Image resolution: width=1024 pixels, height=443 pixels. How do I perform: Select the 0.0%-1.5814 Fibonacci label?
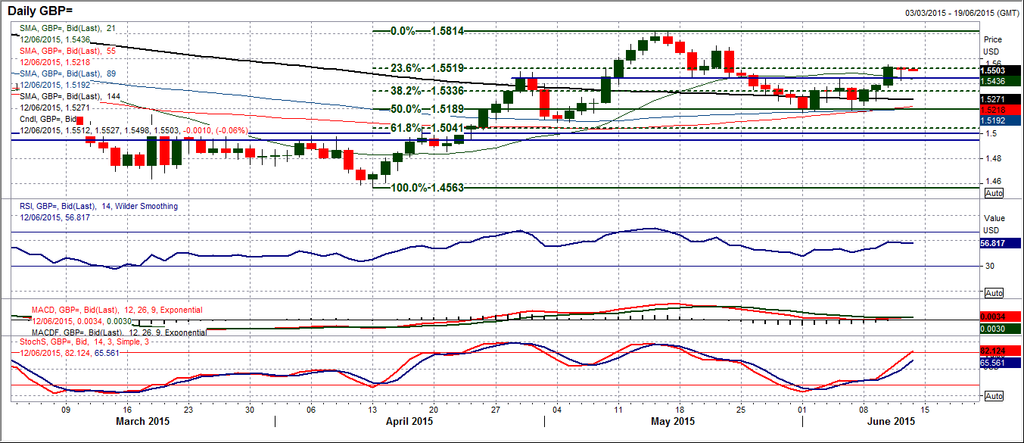tap(428, 31)
